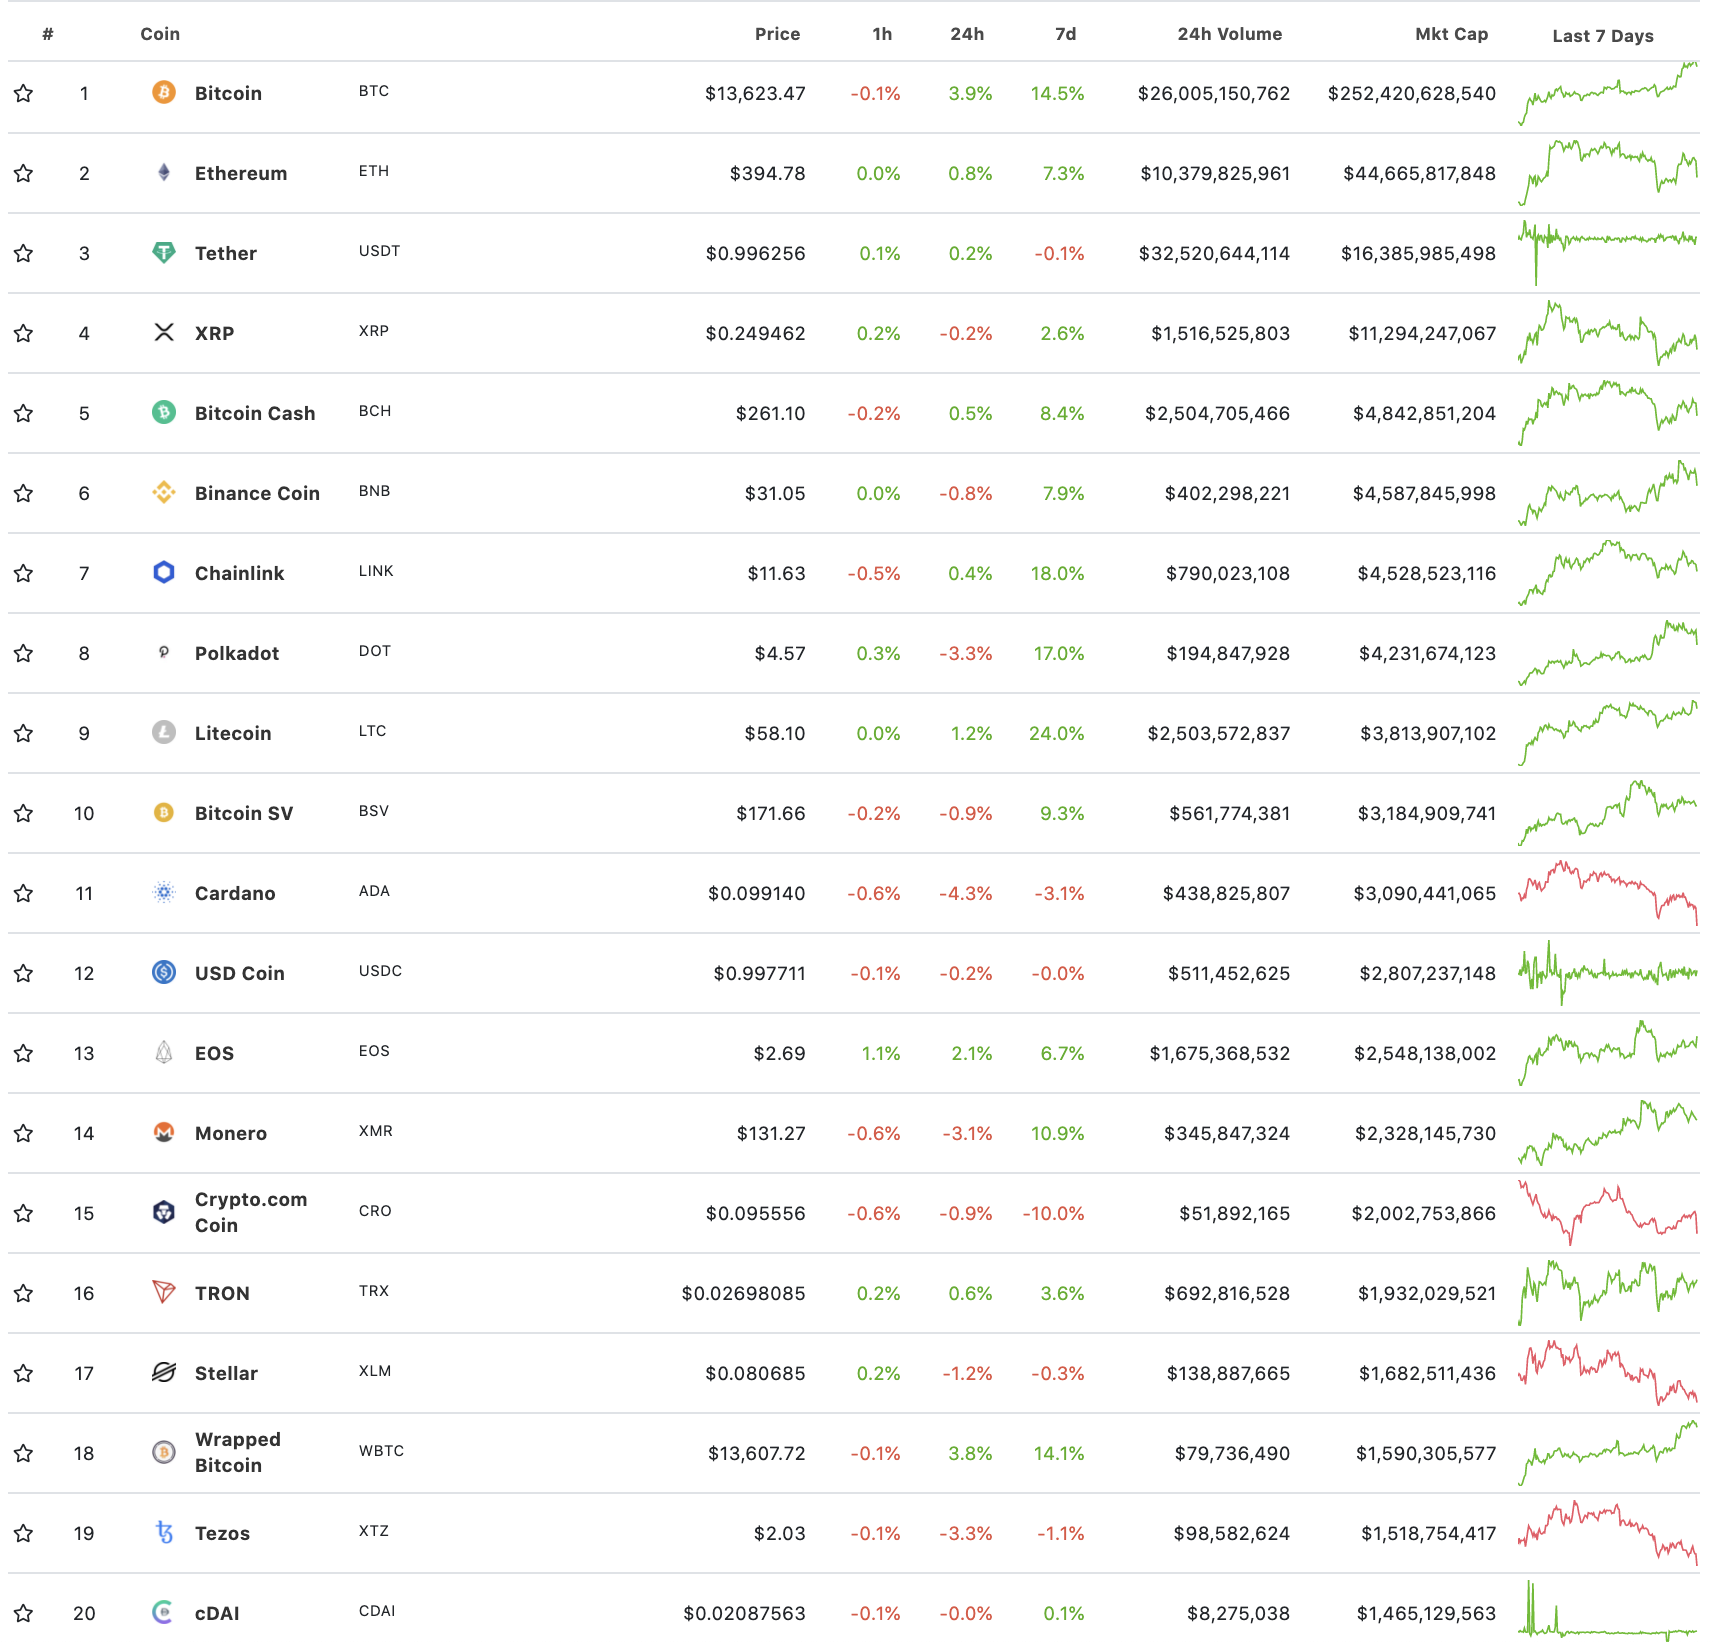Click Ethereum's market cap $44,665,817,848
Viewport: 1722px width, 1642px height.
(x=1419, y=173)
